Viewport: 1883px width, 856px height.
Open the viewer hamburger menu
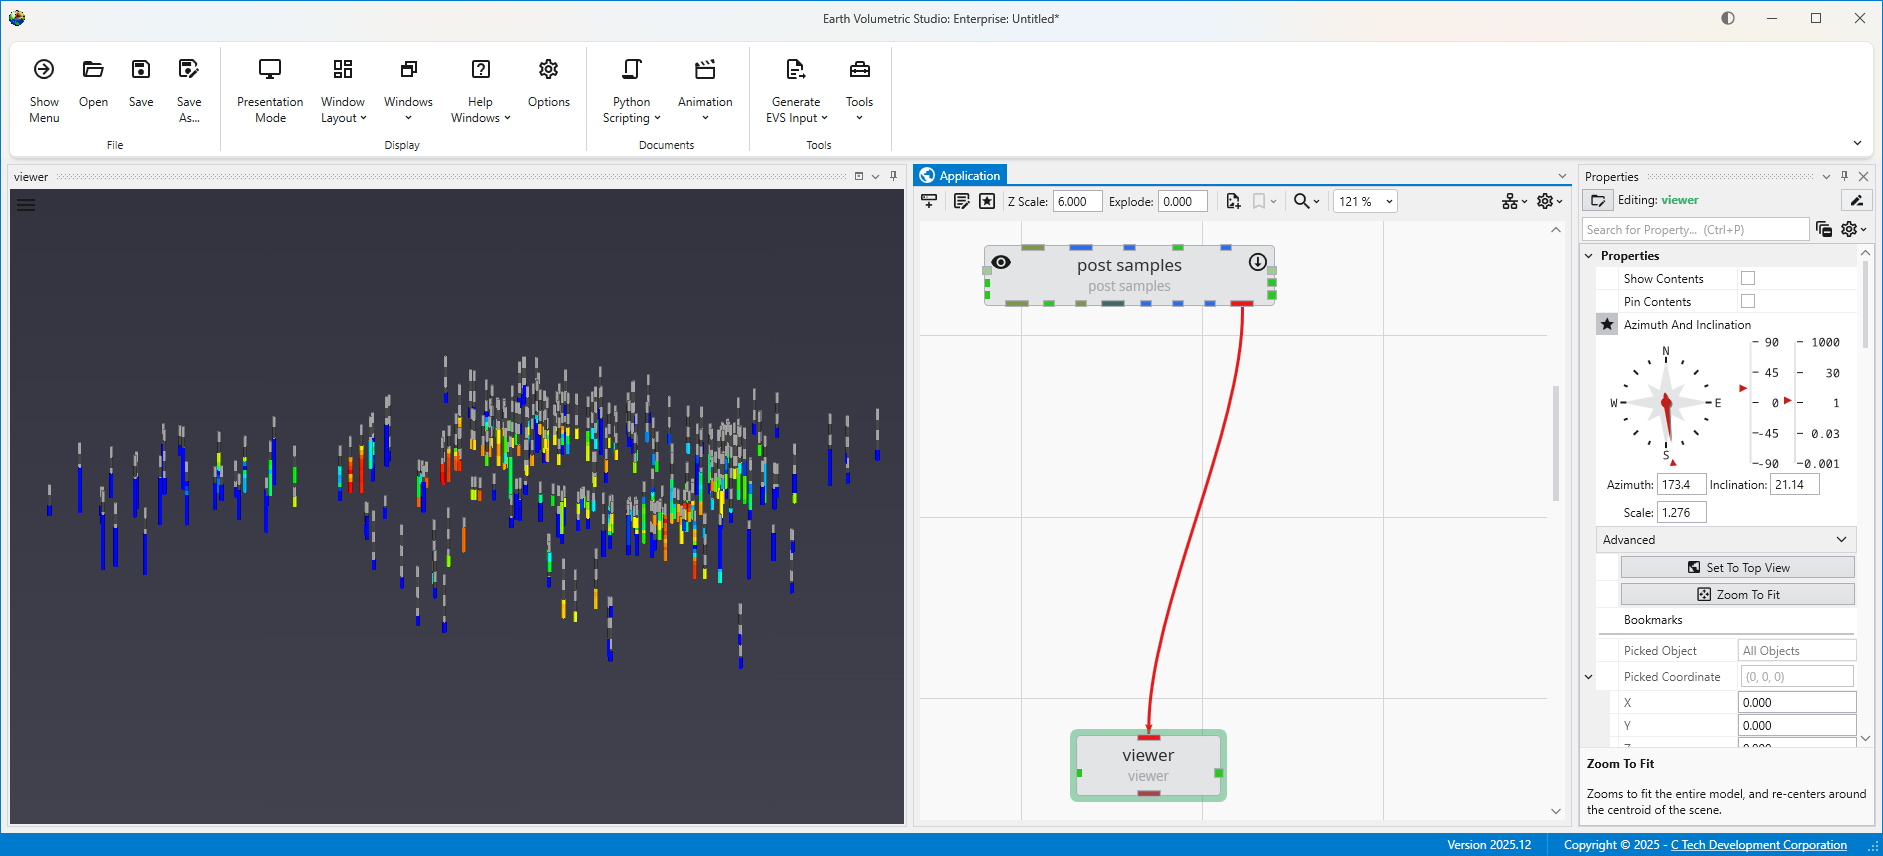click(26, 205)
